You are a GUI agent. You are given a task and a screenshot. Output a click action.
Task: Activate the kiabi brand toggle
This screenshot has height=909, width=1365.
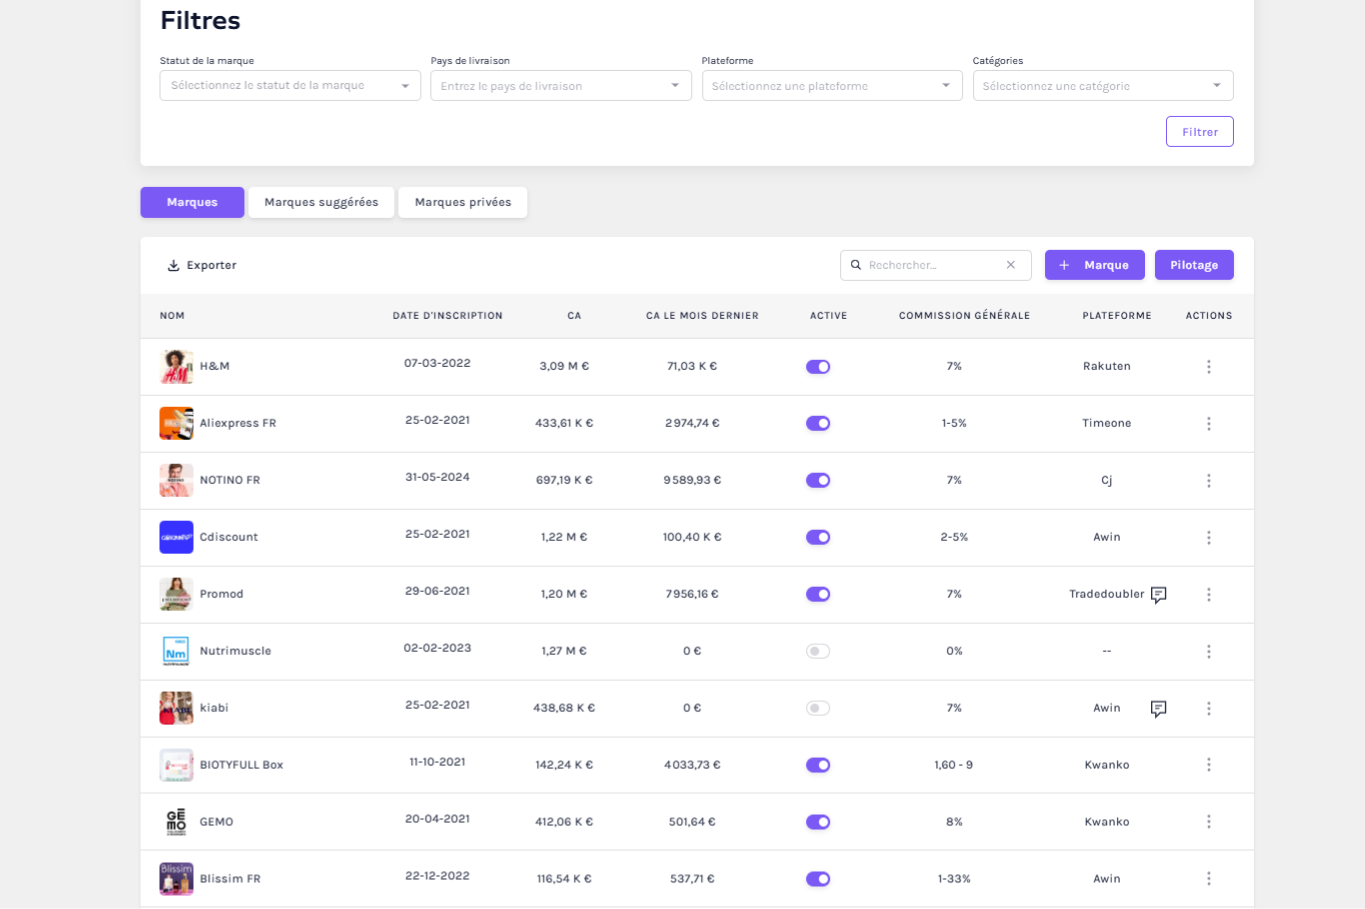click(818, 709)
